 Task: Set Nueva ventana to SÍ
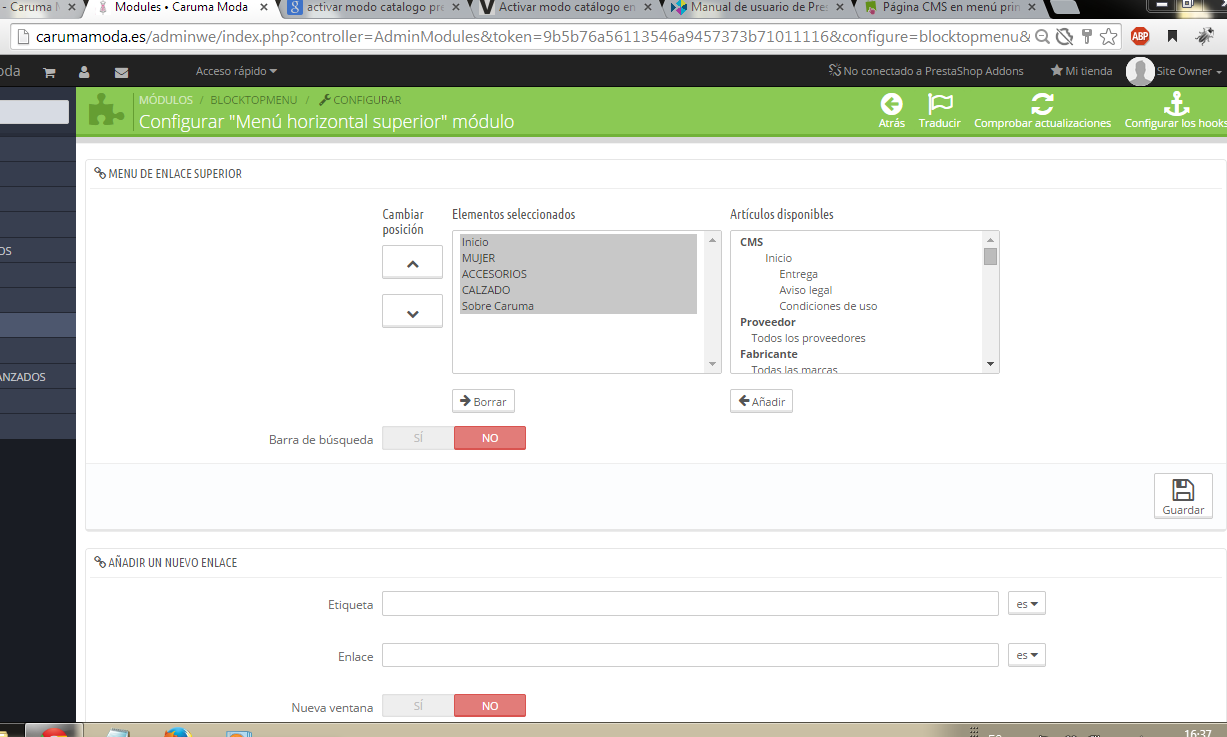click(418, 706)
